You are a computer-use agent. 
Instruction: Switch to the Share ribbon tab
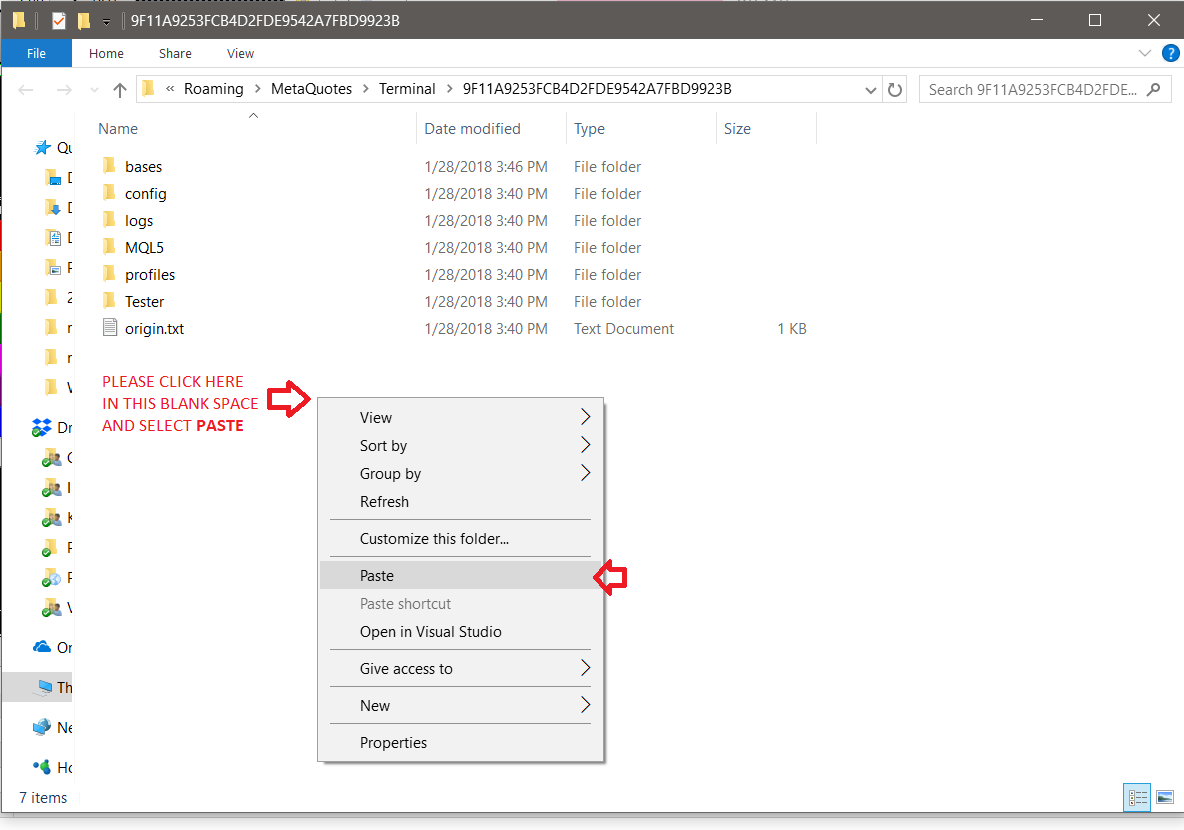(x=175, y=54)
